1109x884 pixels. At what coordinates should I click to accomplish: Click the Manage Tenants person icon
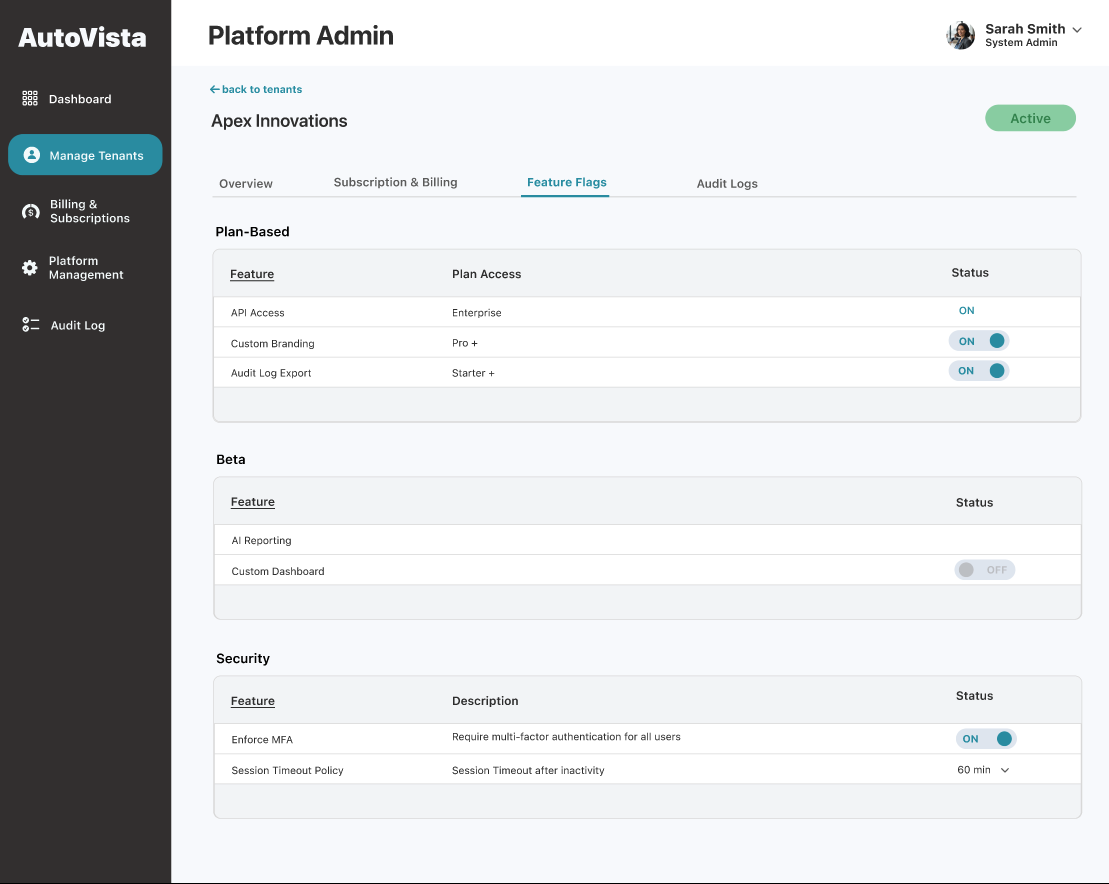click(32, 155)
